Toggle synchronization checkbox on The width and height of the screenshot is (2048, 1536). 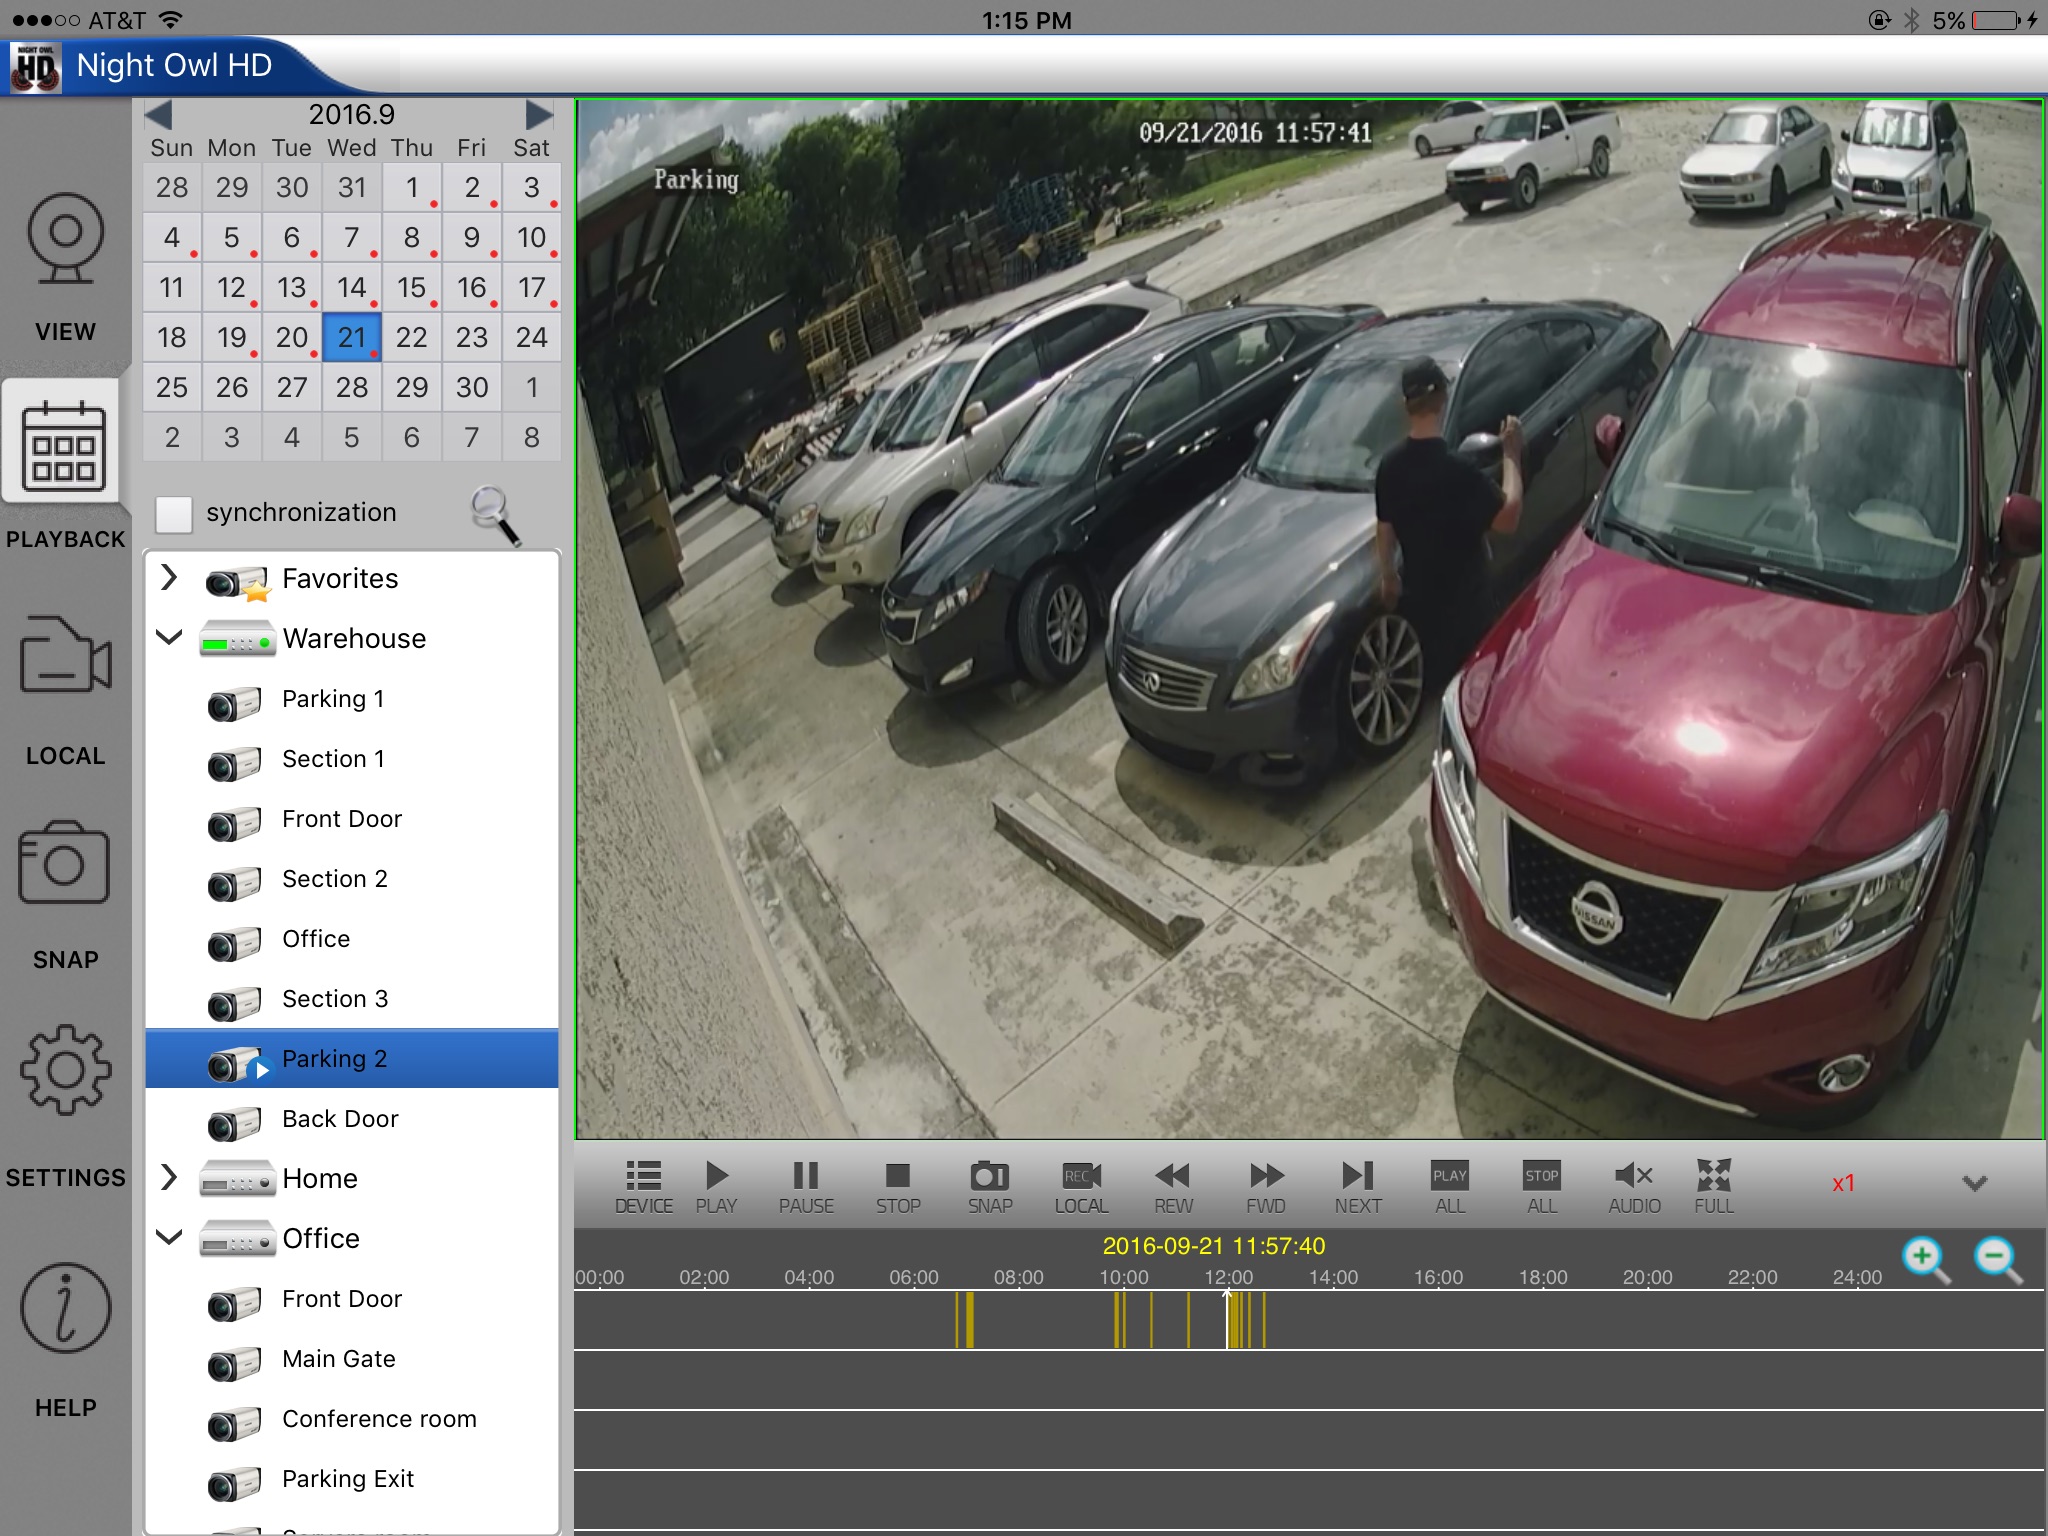tap(174, 511)
